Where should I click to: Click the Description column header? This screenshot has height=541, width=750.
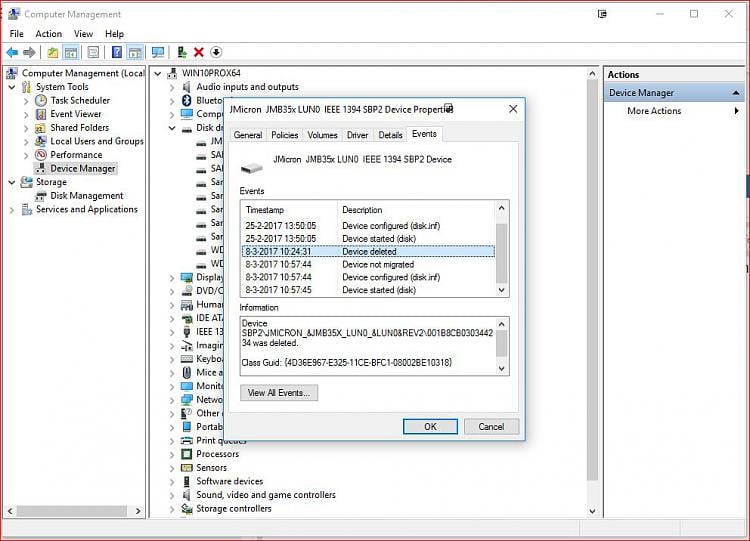pos(416,210)
